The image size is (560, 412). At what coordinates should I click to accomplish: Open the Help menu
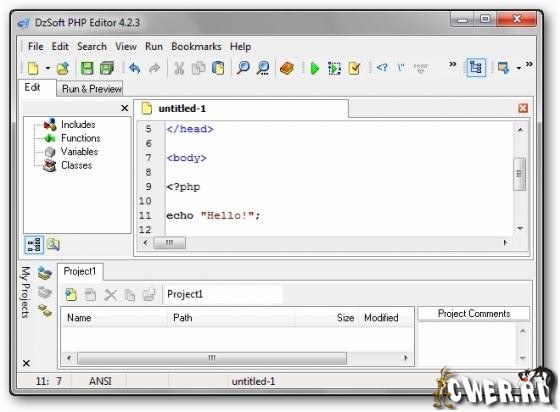(240, 46)
